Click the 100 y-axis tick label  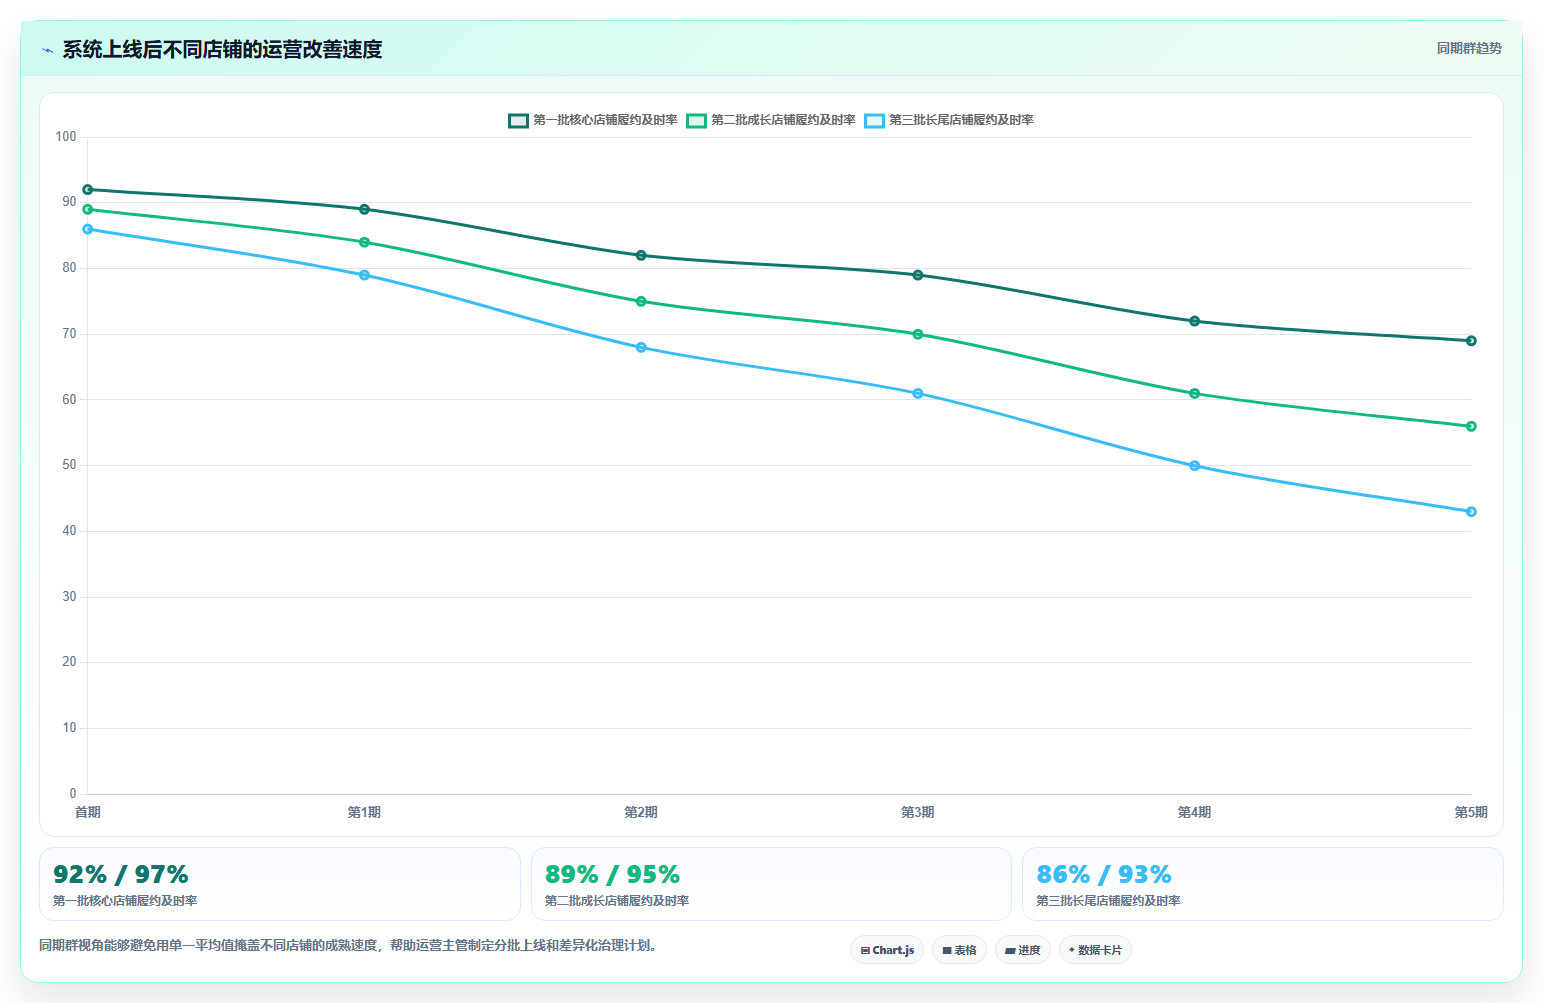tap(66, 137)
